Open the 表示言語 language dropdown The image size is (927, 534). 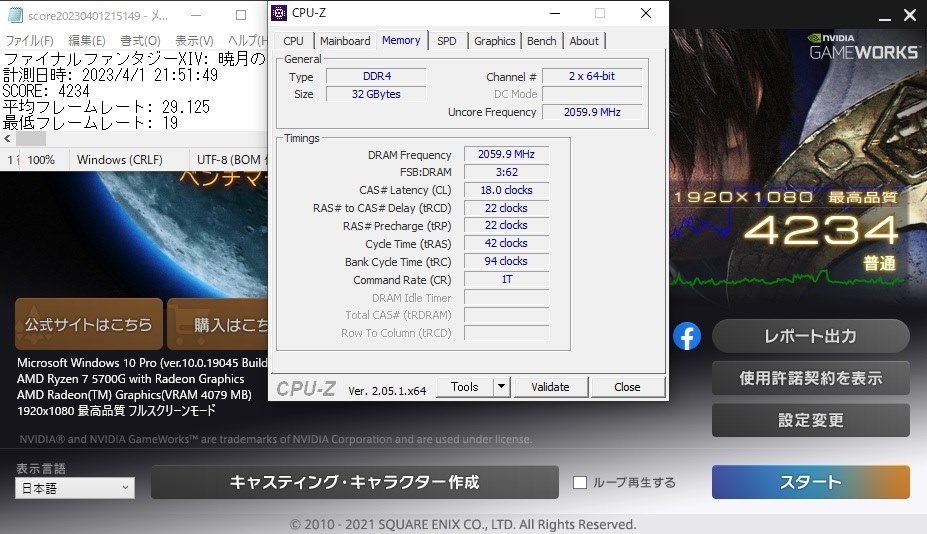75,488
